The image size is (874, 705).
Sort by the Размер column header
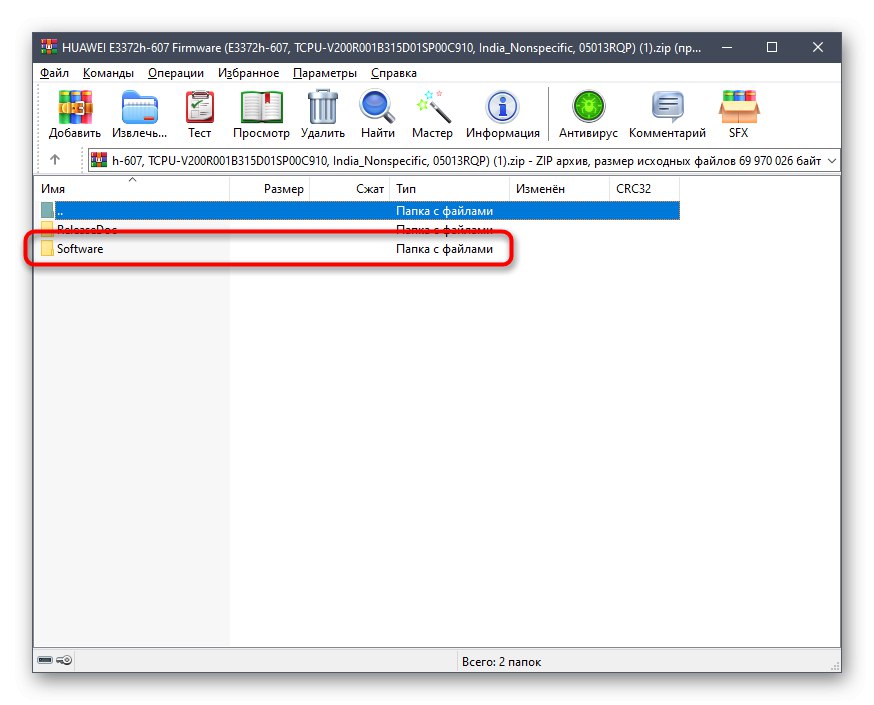tap(269, 188)
